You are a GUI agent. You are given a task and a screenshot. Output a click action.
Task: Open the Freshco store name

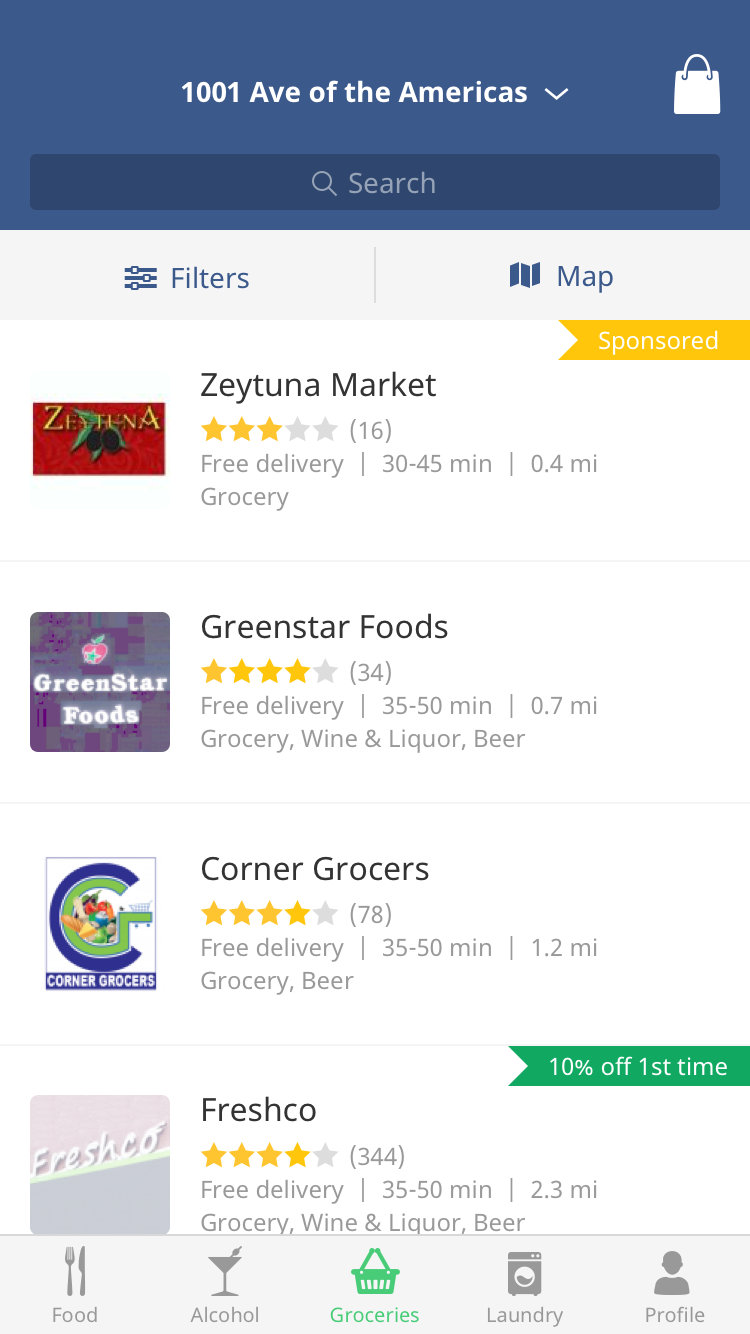coord(258,1110)
